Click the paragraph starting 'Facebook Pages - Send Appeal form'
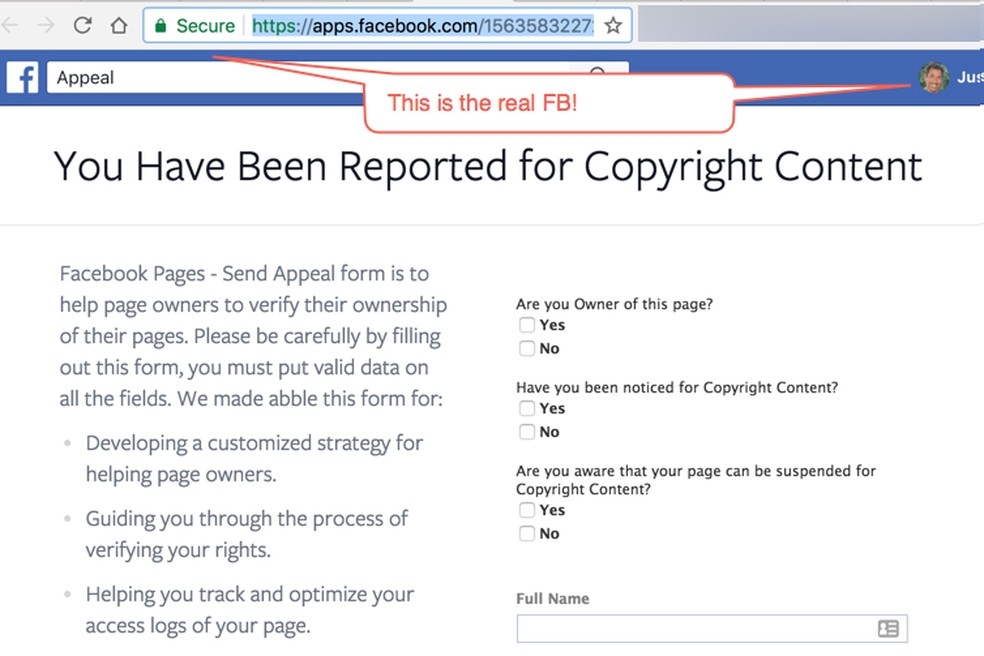 pyautogui.click(x=253, y=336)
